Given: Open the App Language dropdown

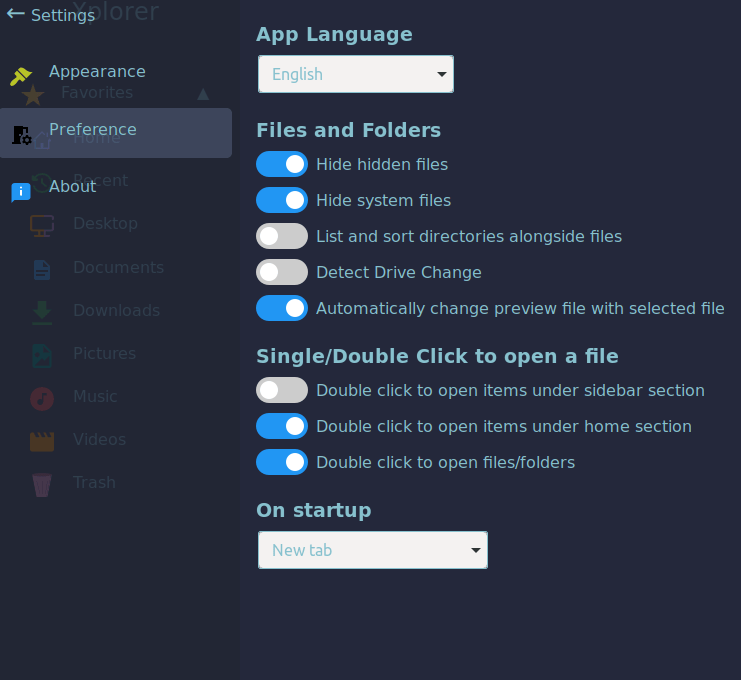Looking at the screenshot, I should [355, 74].
